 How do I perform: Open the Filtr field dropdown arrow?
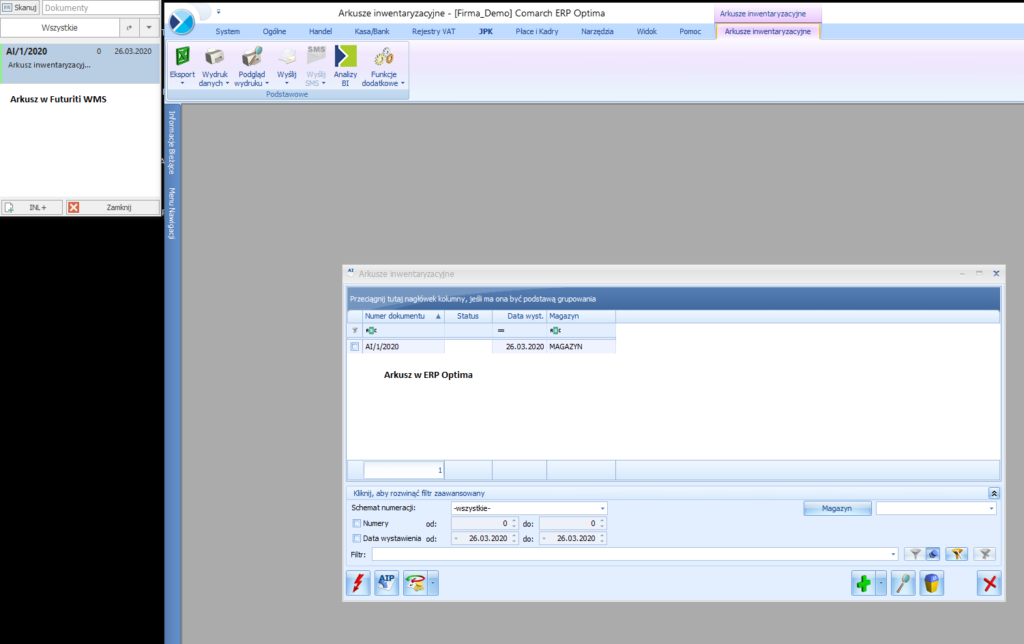pyautogui.click(x=893, y=555)
